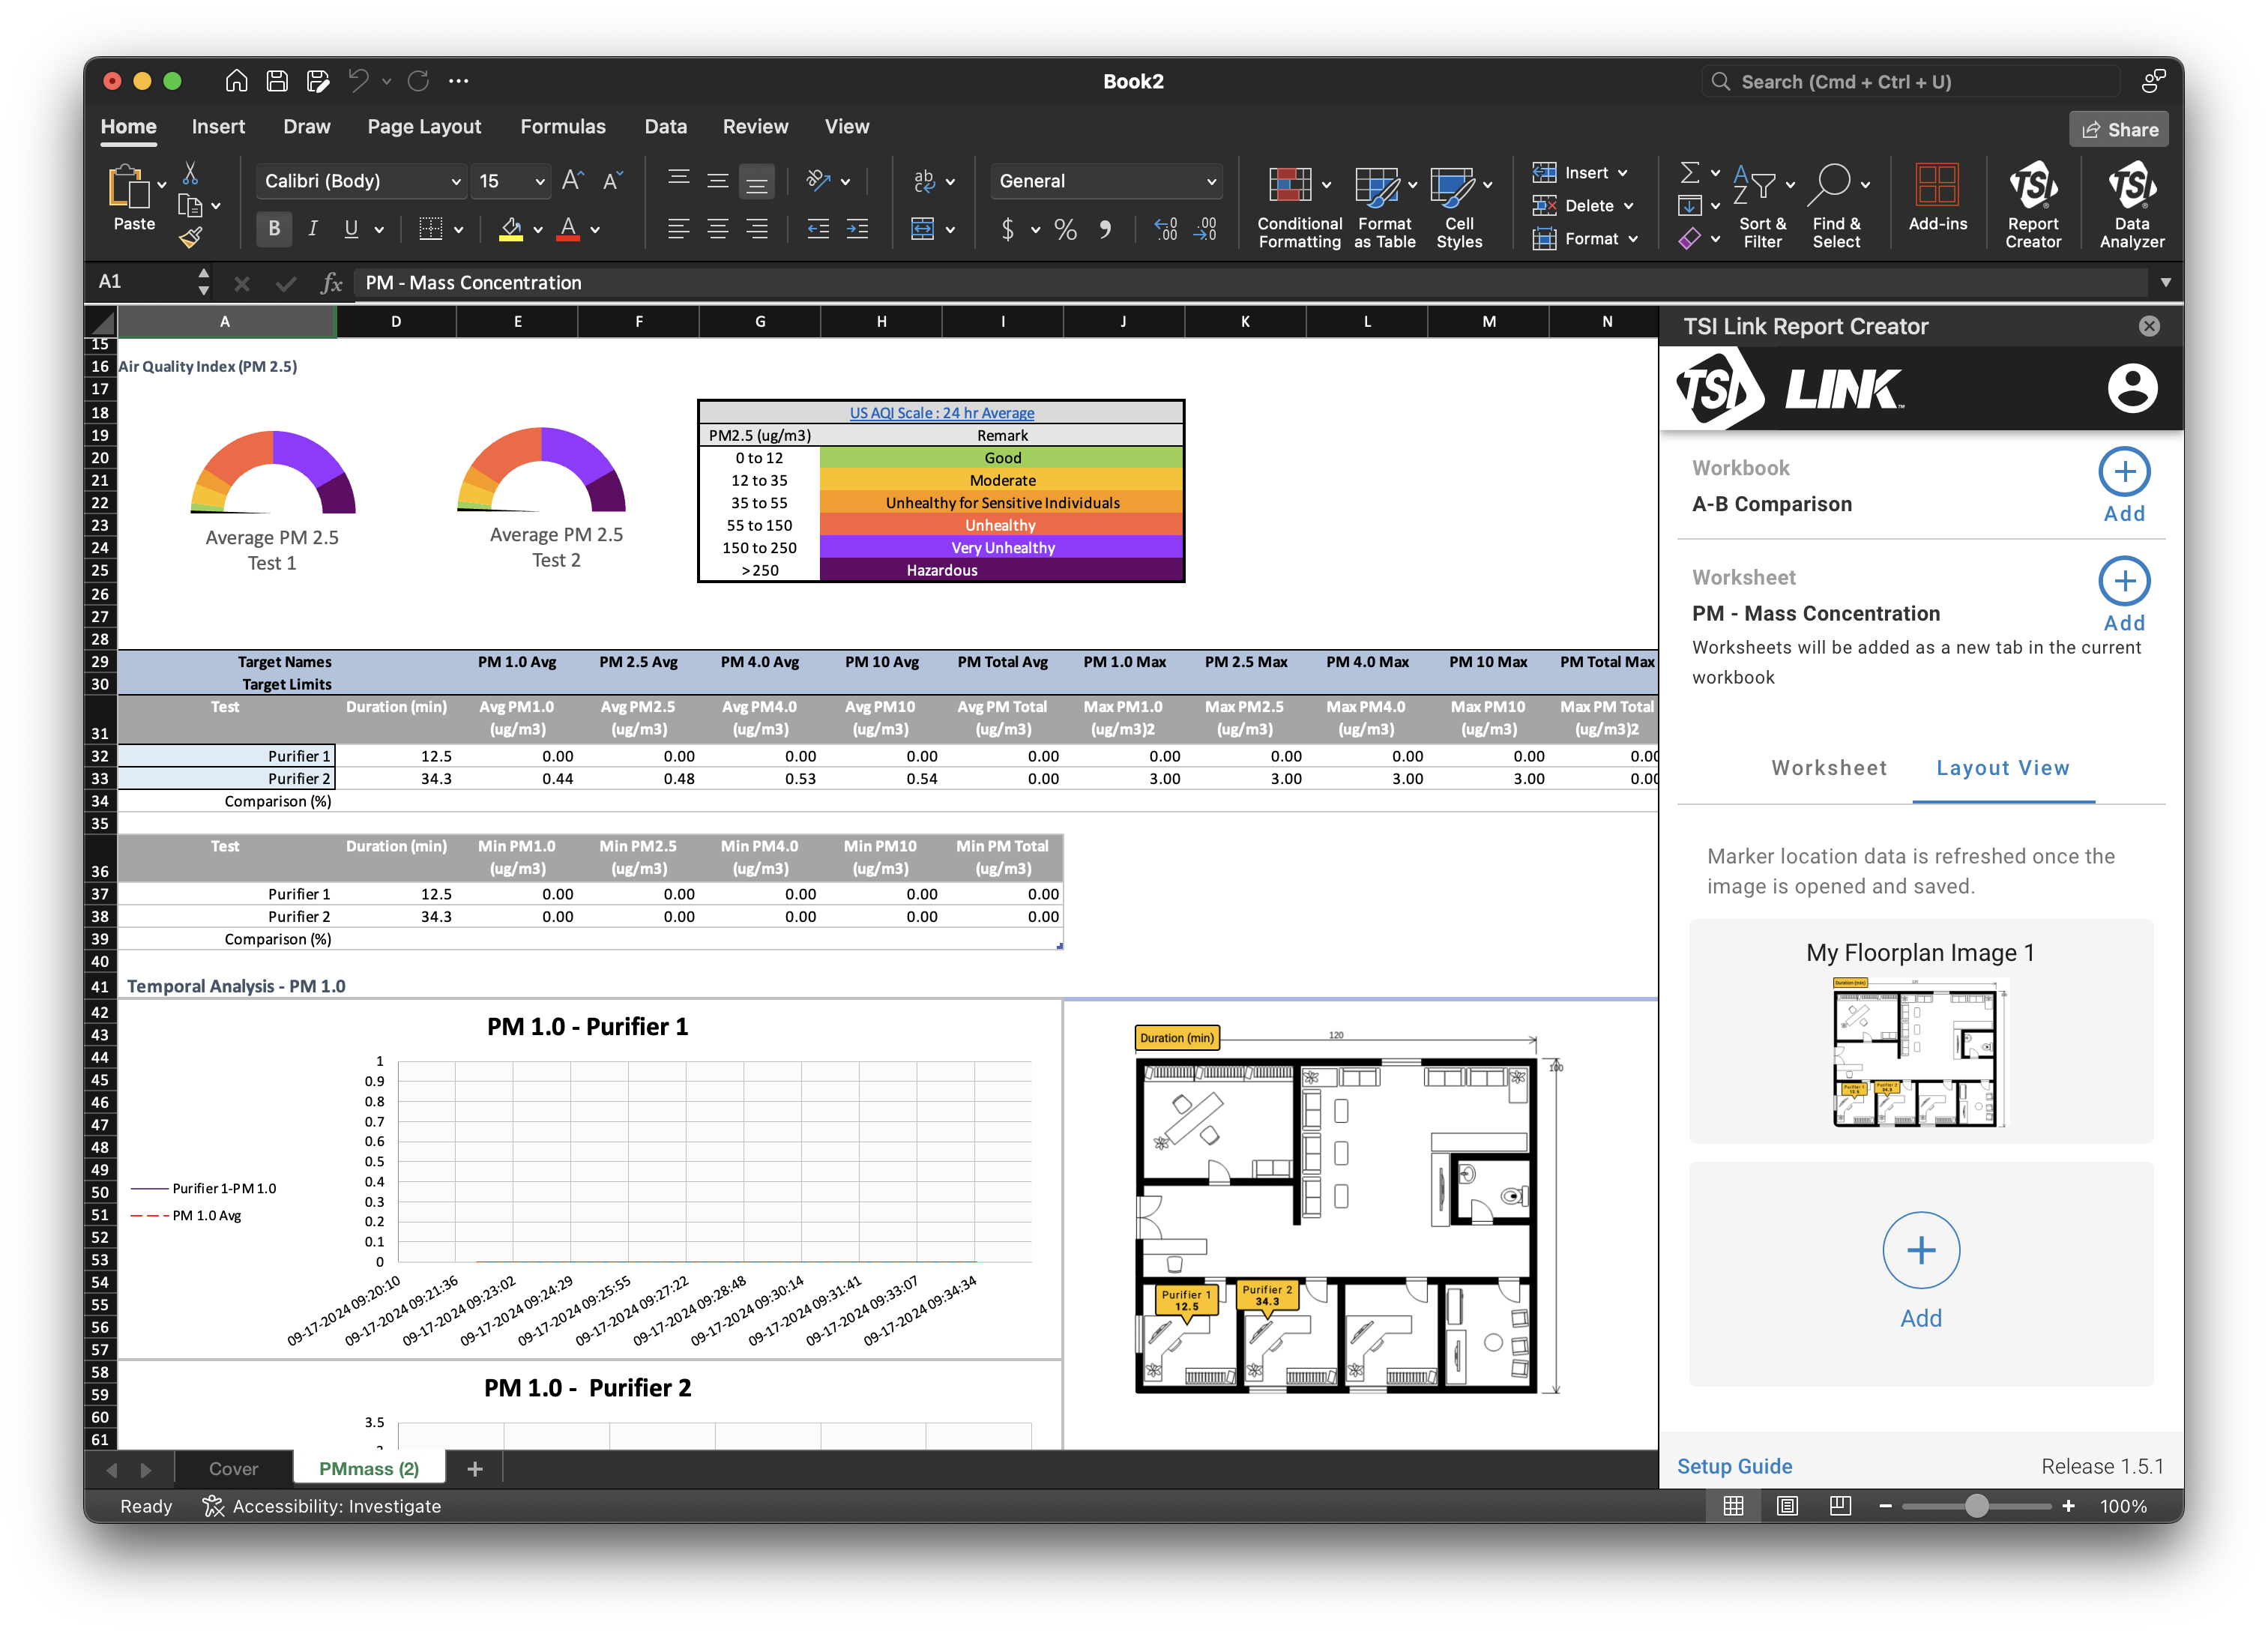2268x1634 pixels.
Task: Click the Conditional Formatting icon
Action: point(1290,186)
